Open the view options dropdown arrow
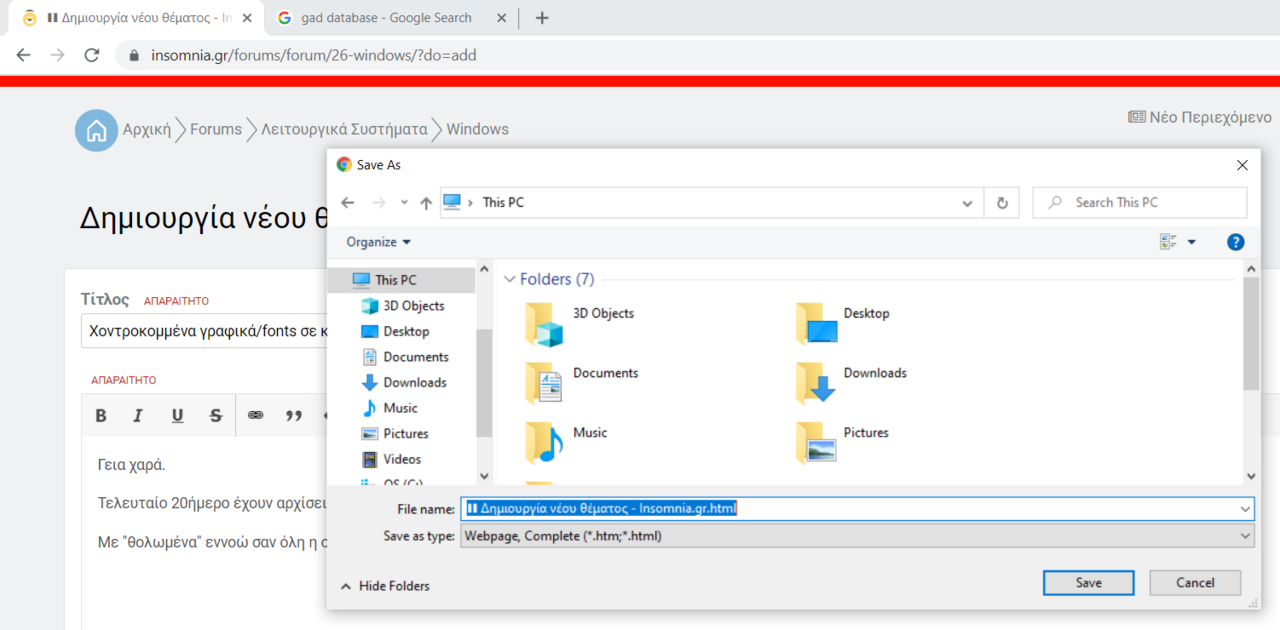Viewport: 1280px width, 630px height. click(1191, 242)
